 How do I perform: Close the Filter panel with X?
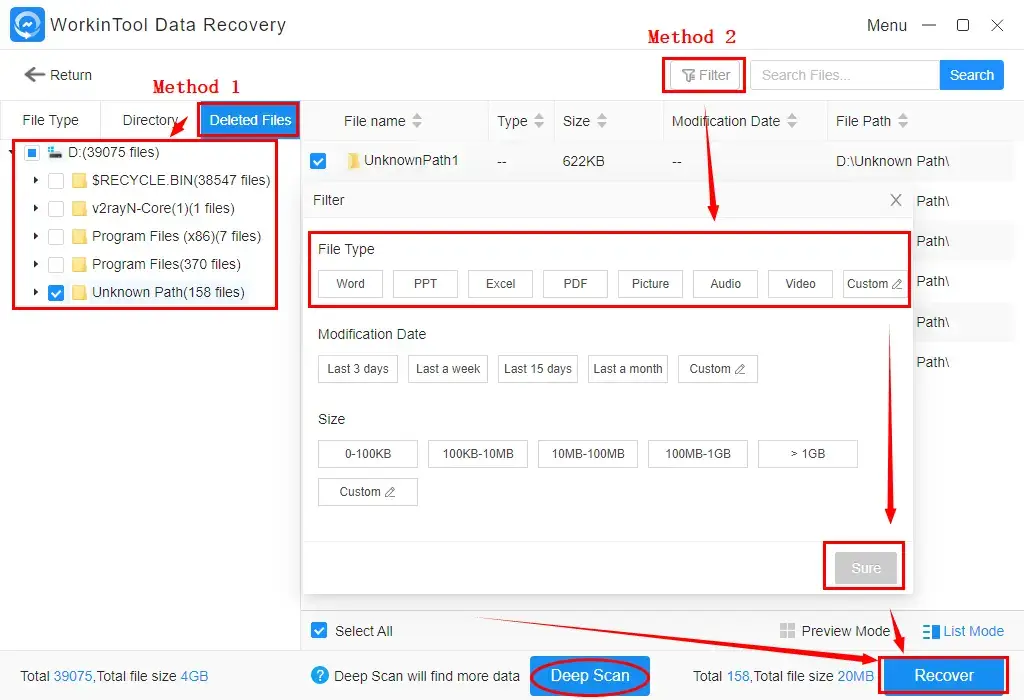pos(896,200)
